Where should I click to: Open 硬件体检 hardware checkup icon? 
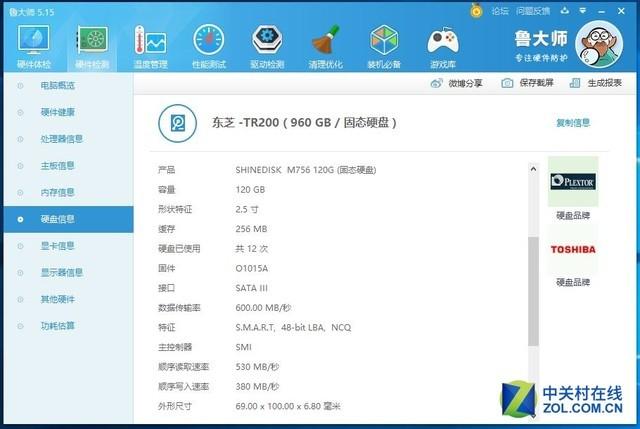(33, 41)
